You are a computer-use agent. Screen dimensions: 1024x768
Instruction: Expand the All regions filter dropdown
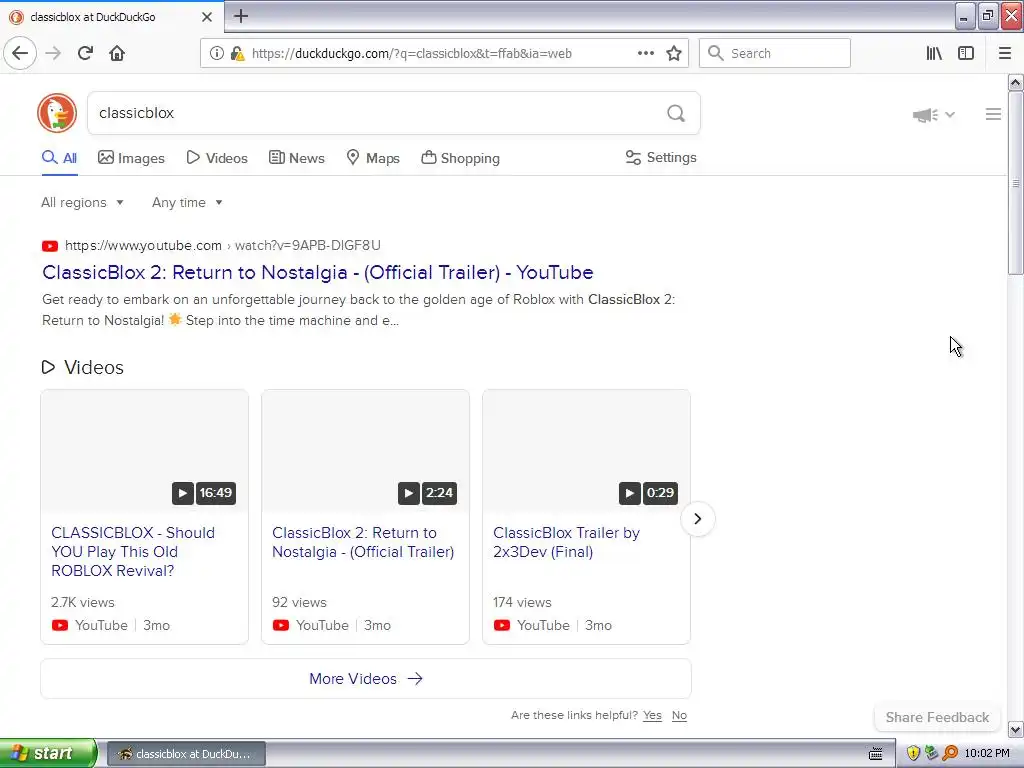click(82, 202)
